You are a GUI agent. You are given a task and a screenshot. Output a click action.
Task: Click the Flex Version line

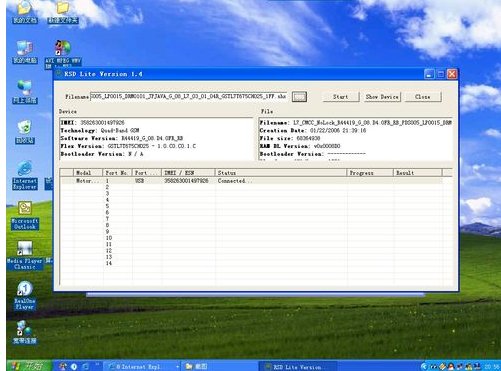128,146
